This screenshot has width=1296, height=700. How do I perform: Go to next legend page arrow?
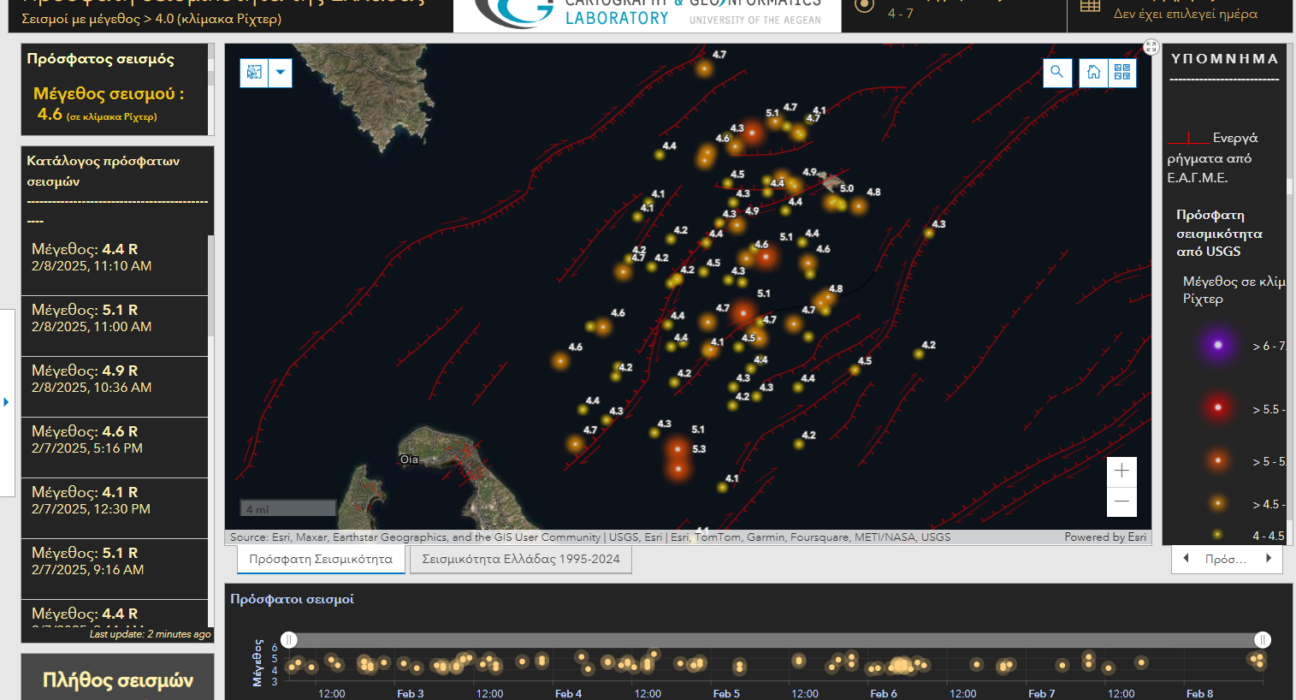click(x=1269, y=558)
